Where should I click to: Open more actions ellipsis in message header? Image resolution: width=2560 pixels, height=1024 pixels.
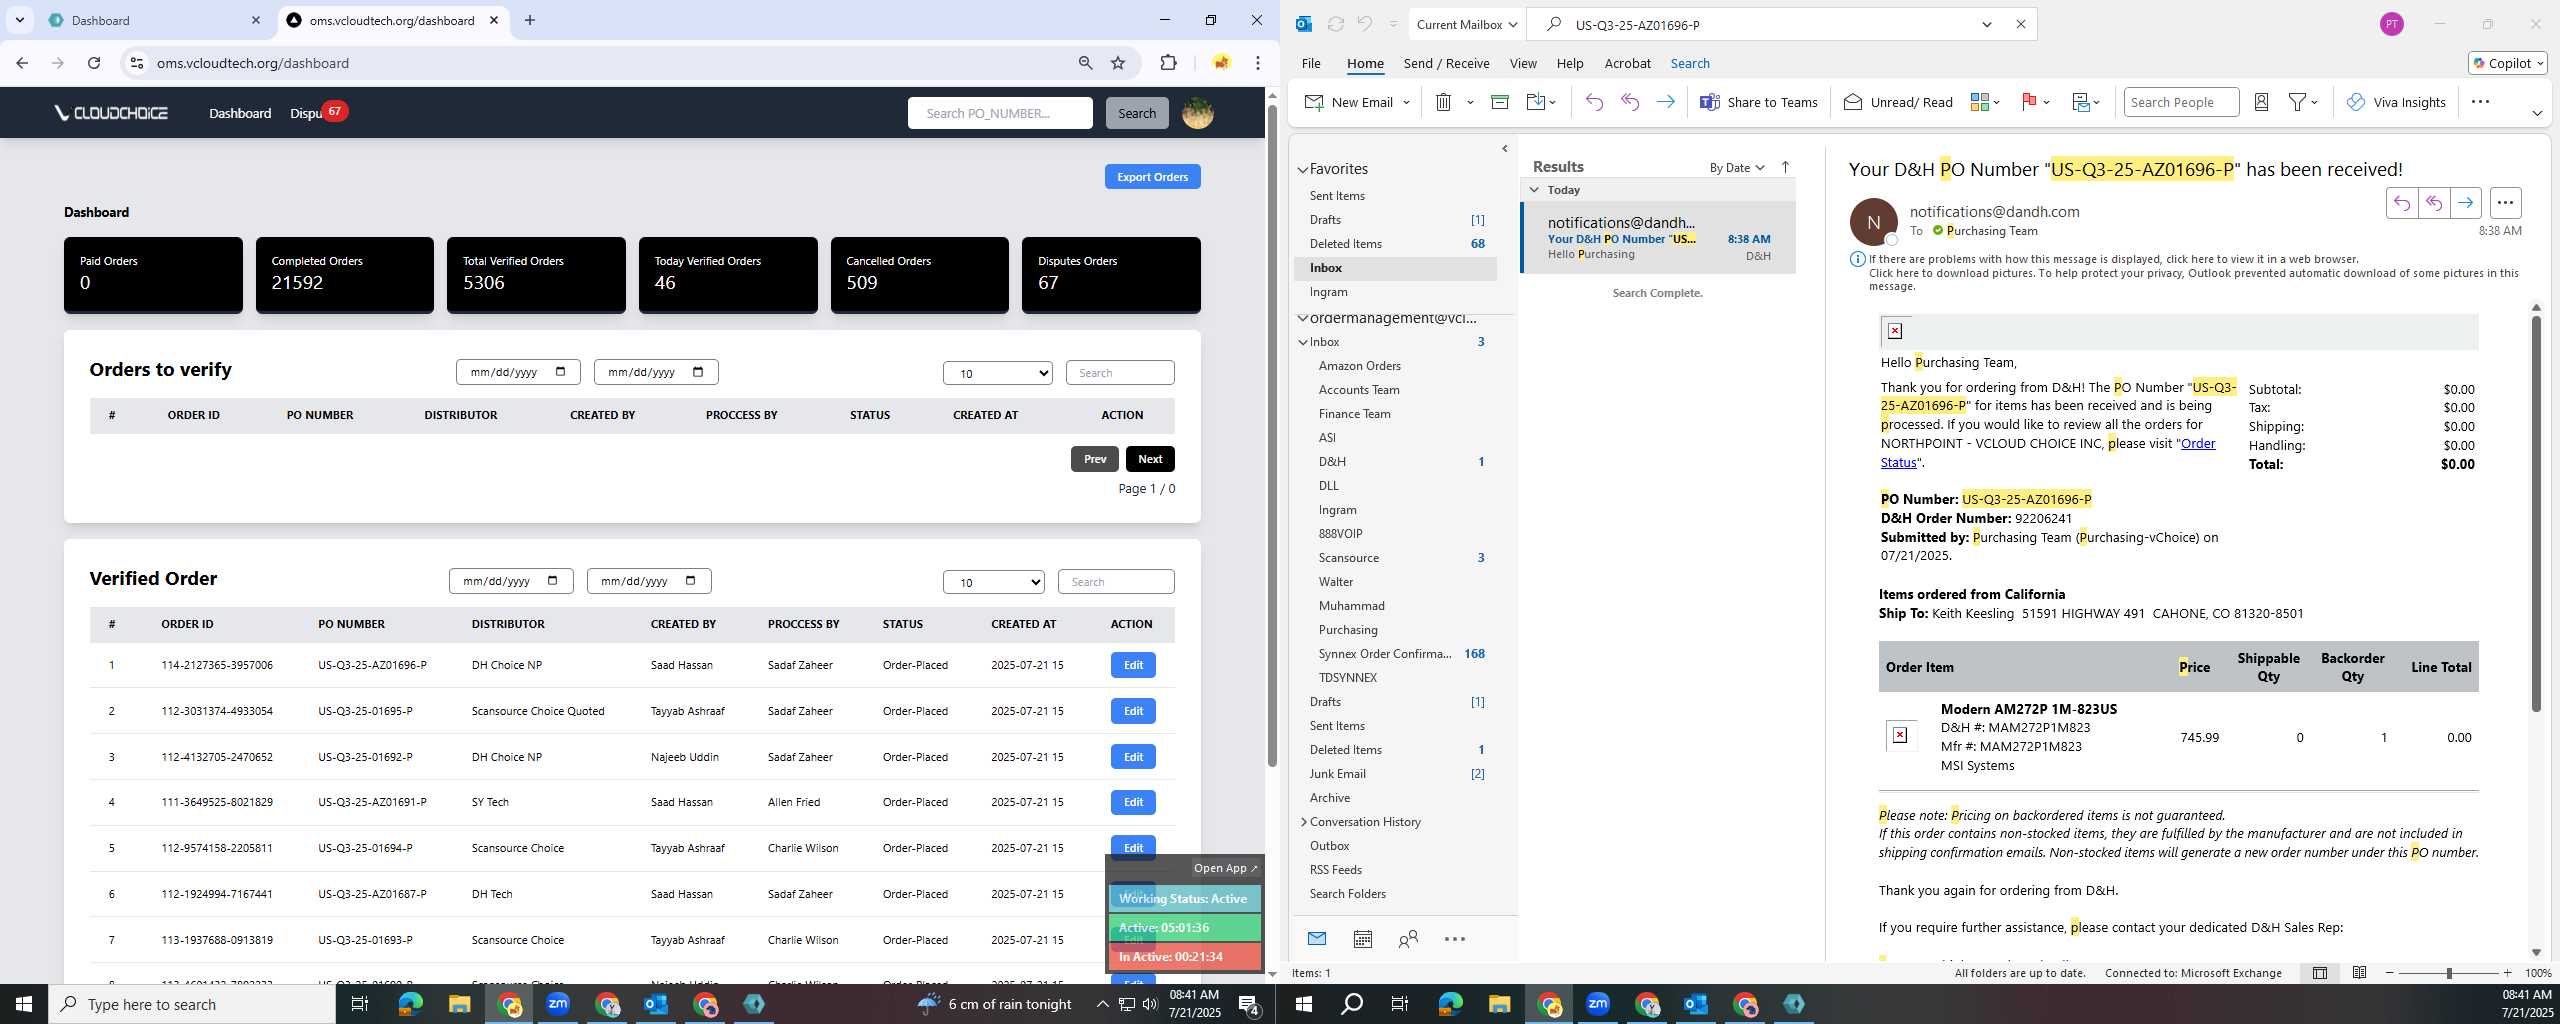coord(2505,203)
